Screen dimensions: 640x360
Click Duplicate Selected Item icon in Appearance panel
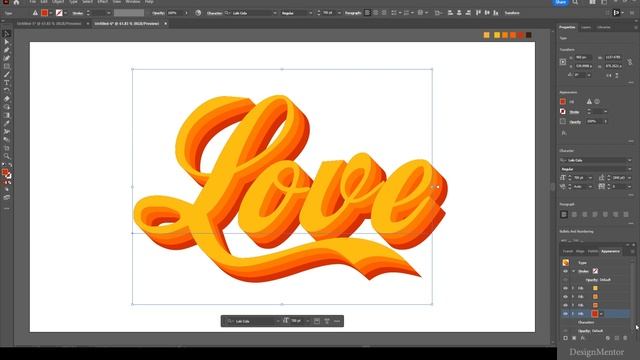617,338
